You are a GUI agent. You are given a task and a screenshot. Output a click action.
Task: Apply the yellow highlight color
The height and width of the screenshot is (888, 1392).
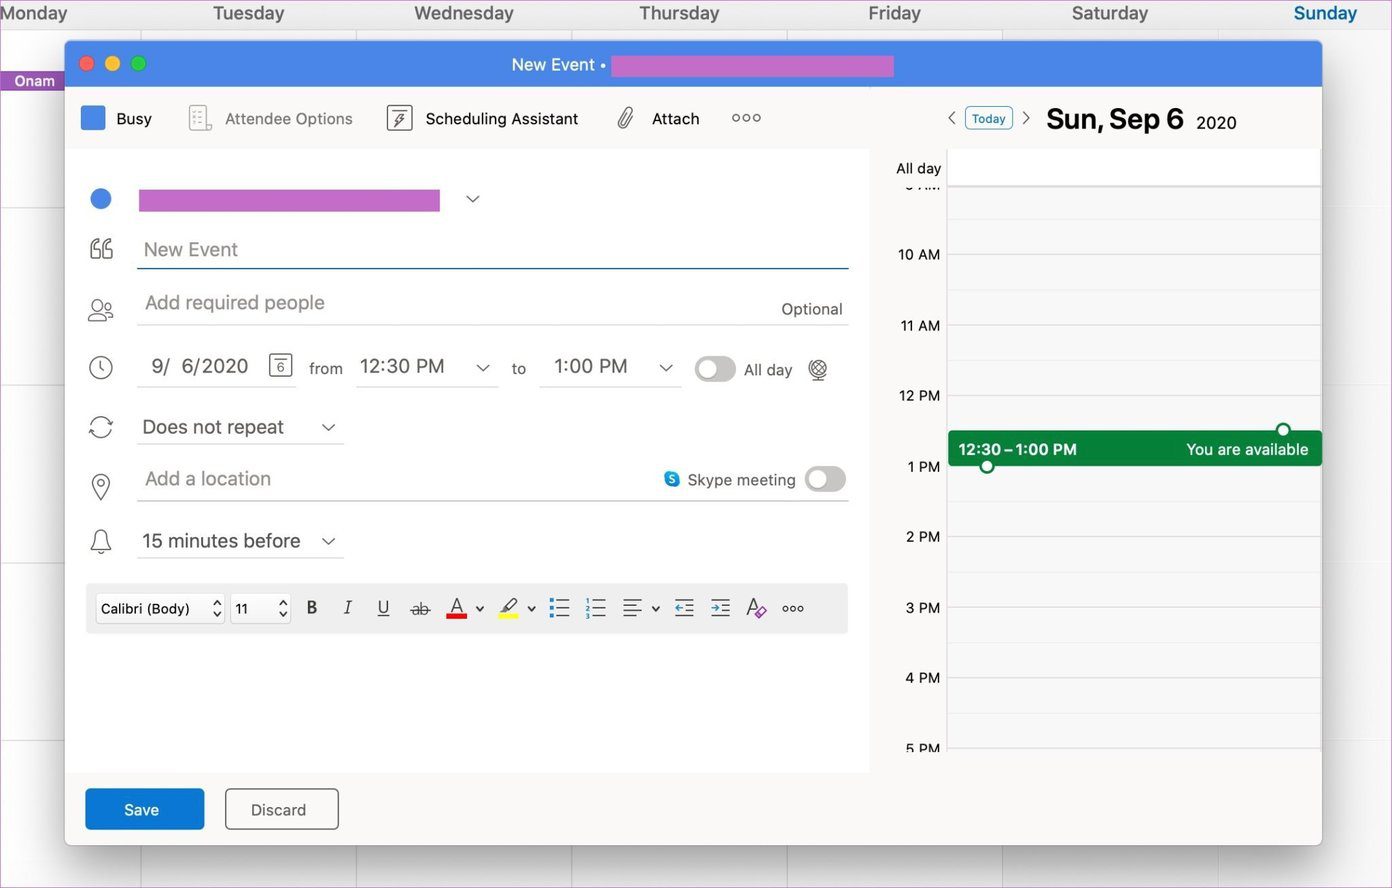pos(508,608)
